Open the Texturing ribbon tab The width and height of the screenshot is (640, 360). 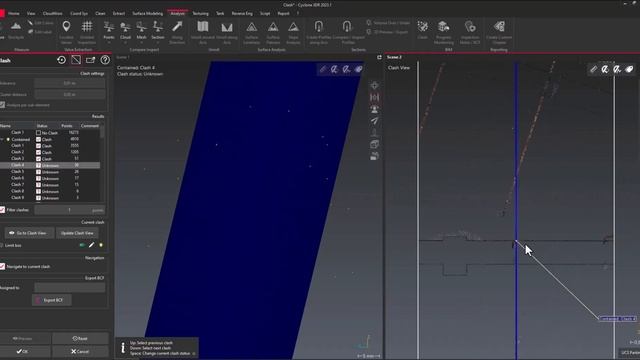(x=200, y=13)
